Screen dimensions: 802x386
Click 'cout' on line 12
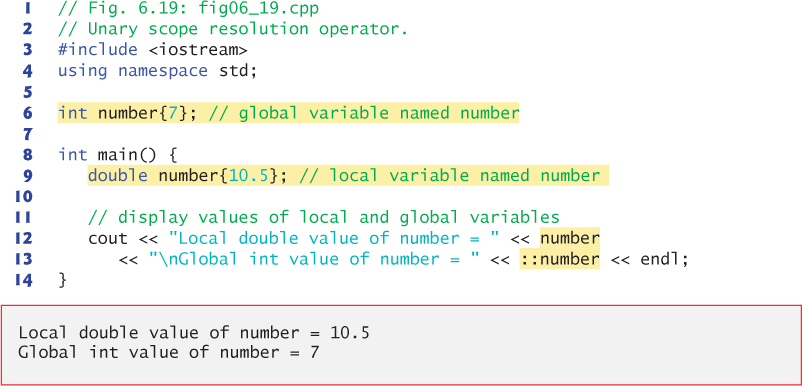(x=108, y=238)
